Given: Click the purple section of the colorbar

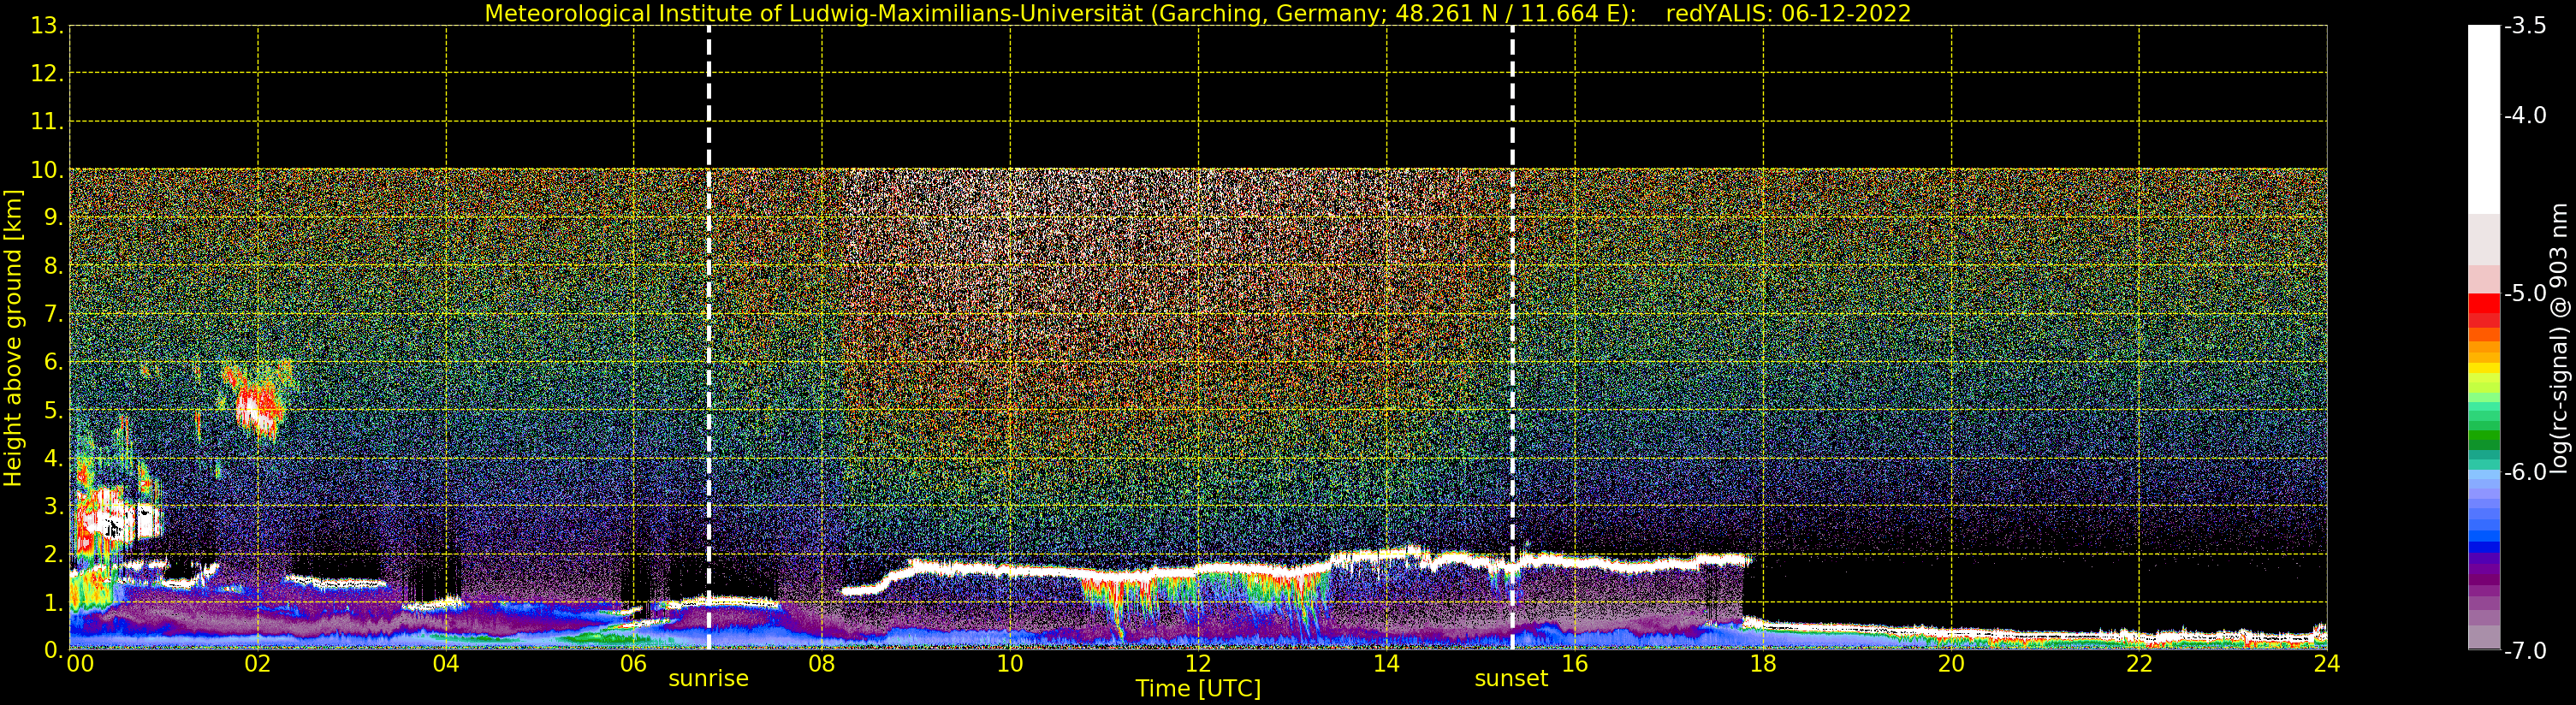Looking at the screenshot, I should (x=2484, y=572).
